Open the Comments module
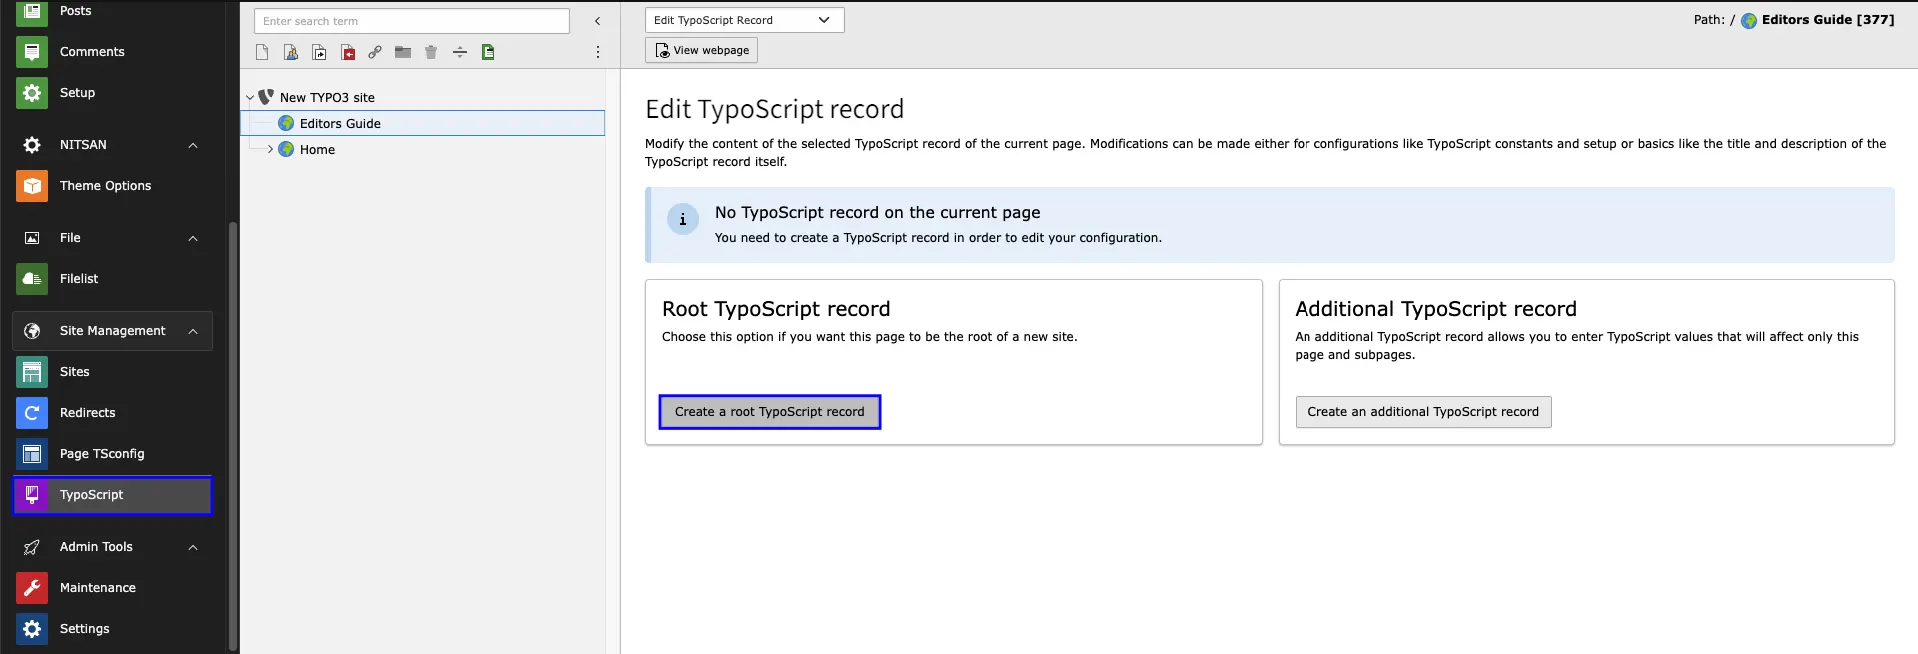The width and height of the screenshot is (1918, 654). click(x=113, y=52)
